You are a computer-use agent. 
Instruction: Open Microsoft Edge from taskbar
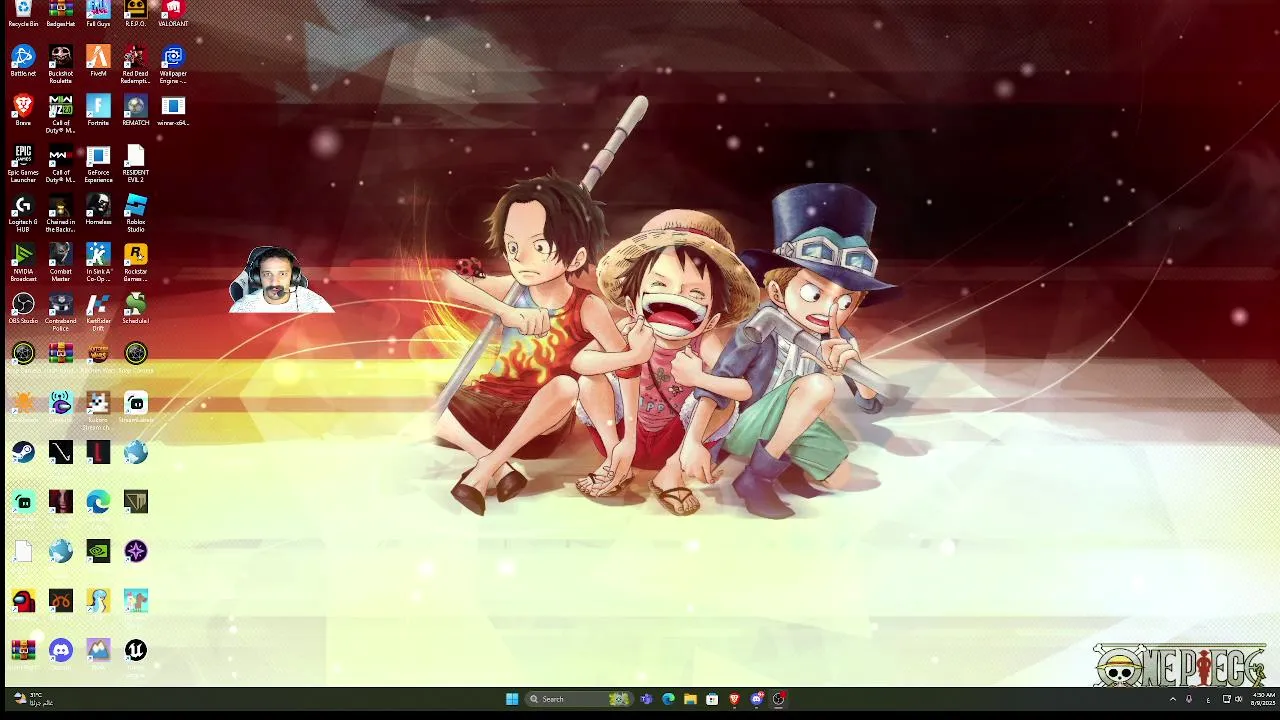click(668, 699)
